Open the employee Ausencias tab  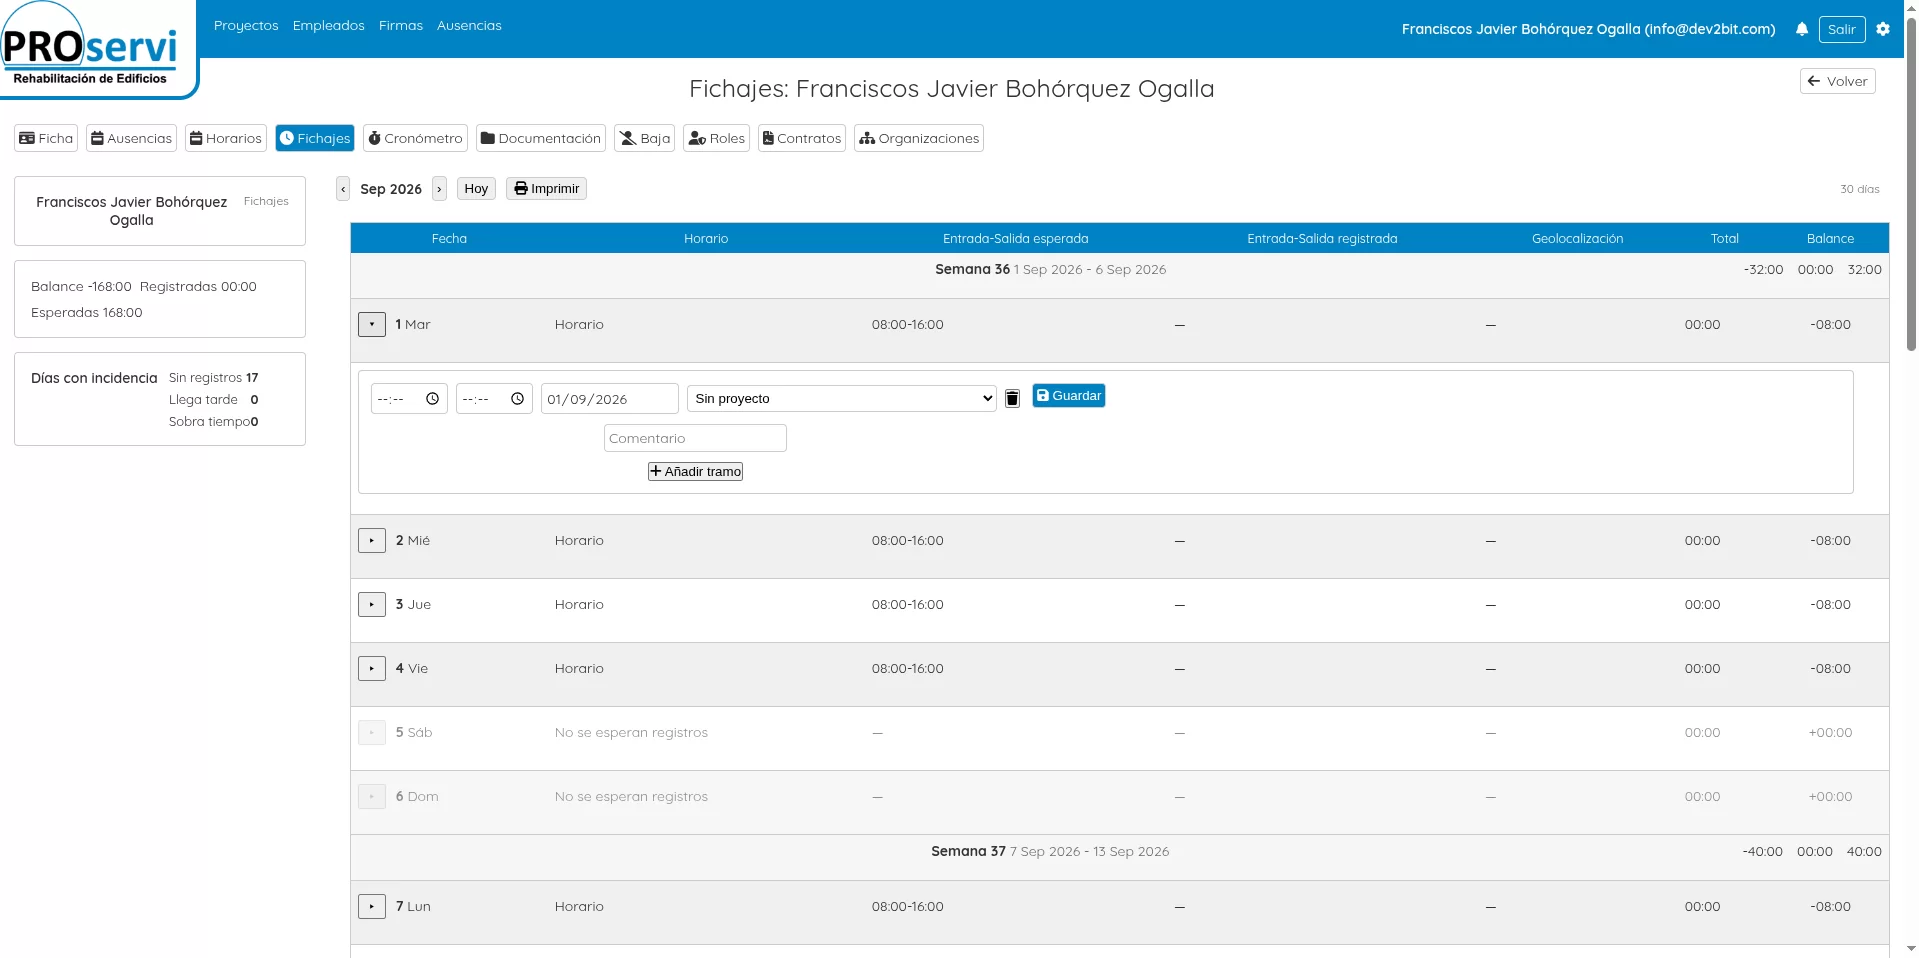(x=131, y=138)
